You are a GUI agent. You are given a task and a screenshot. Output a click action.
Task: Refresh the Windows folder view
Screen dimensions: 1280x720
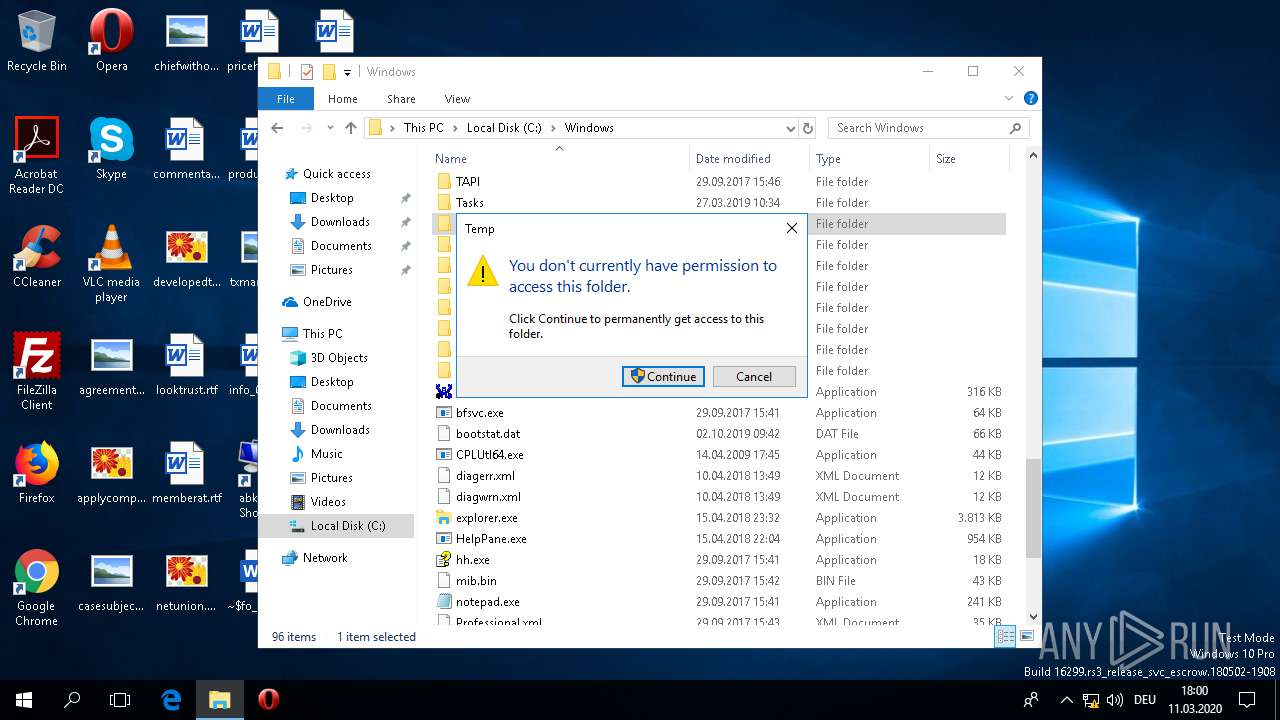(808, 128)
